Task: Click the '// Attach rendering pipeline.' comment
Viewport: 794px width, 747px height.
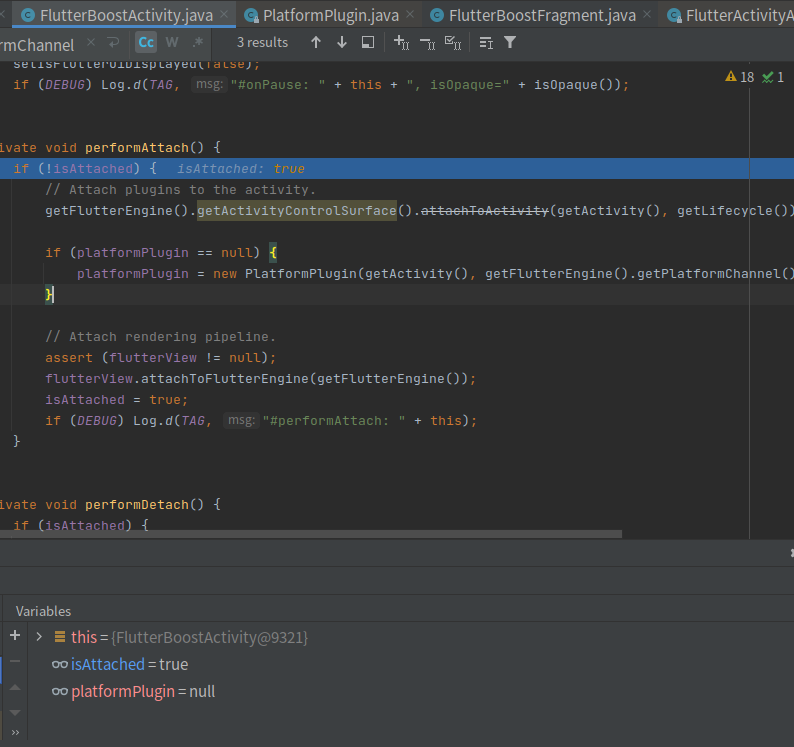Action: click(x=161, y=337)
